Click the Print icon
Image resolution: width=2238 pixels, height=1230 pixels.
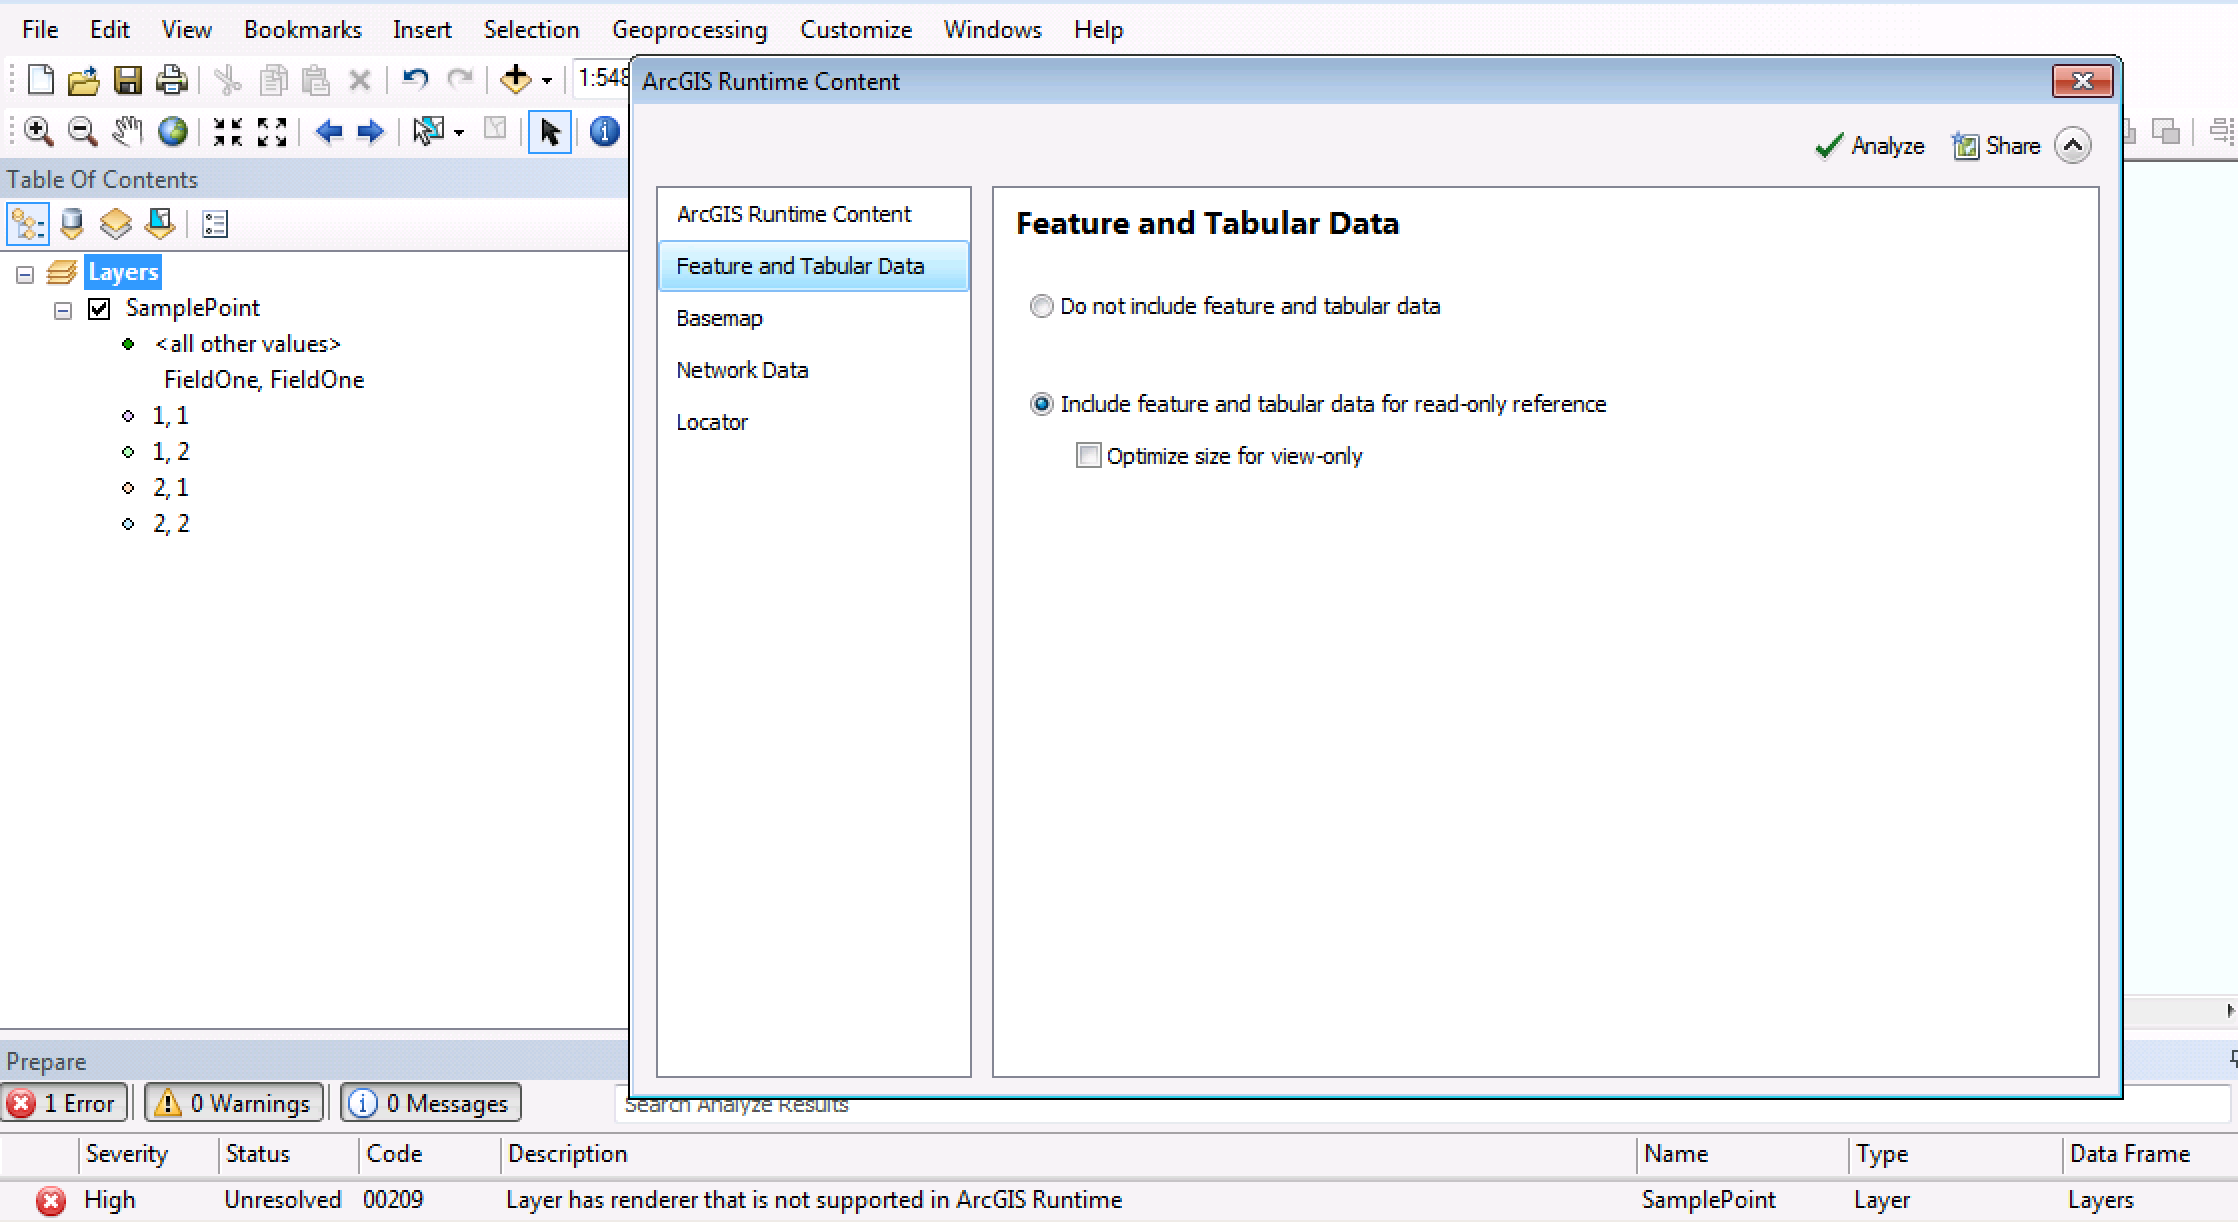click(172, 79)
